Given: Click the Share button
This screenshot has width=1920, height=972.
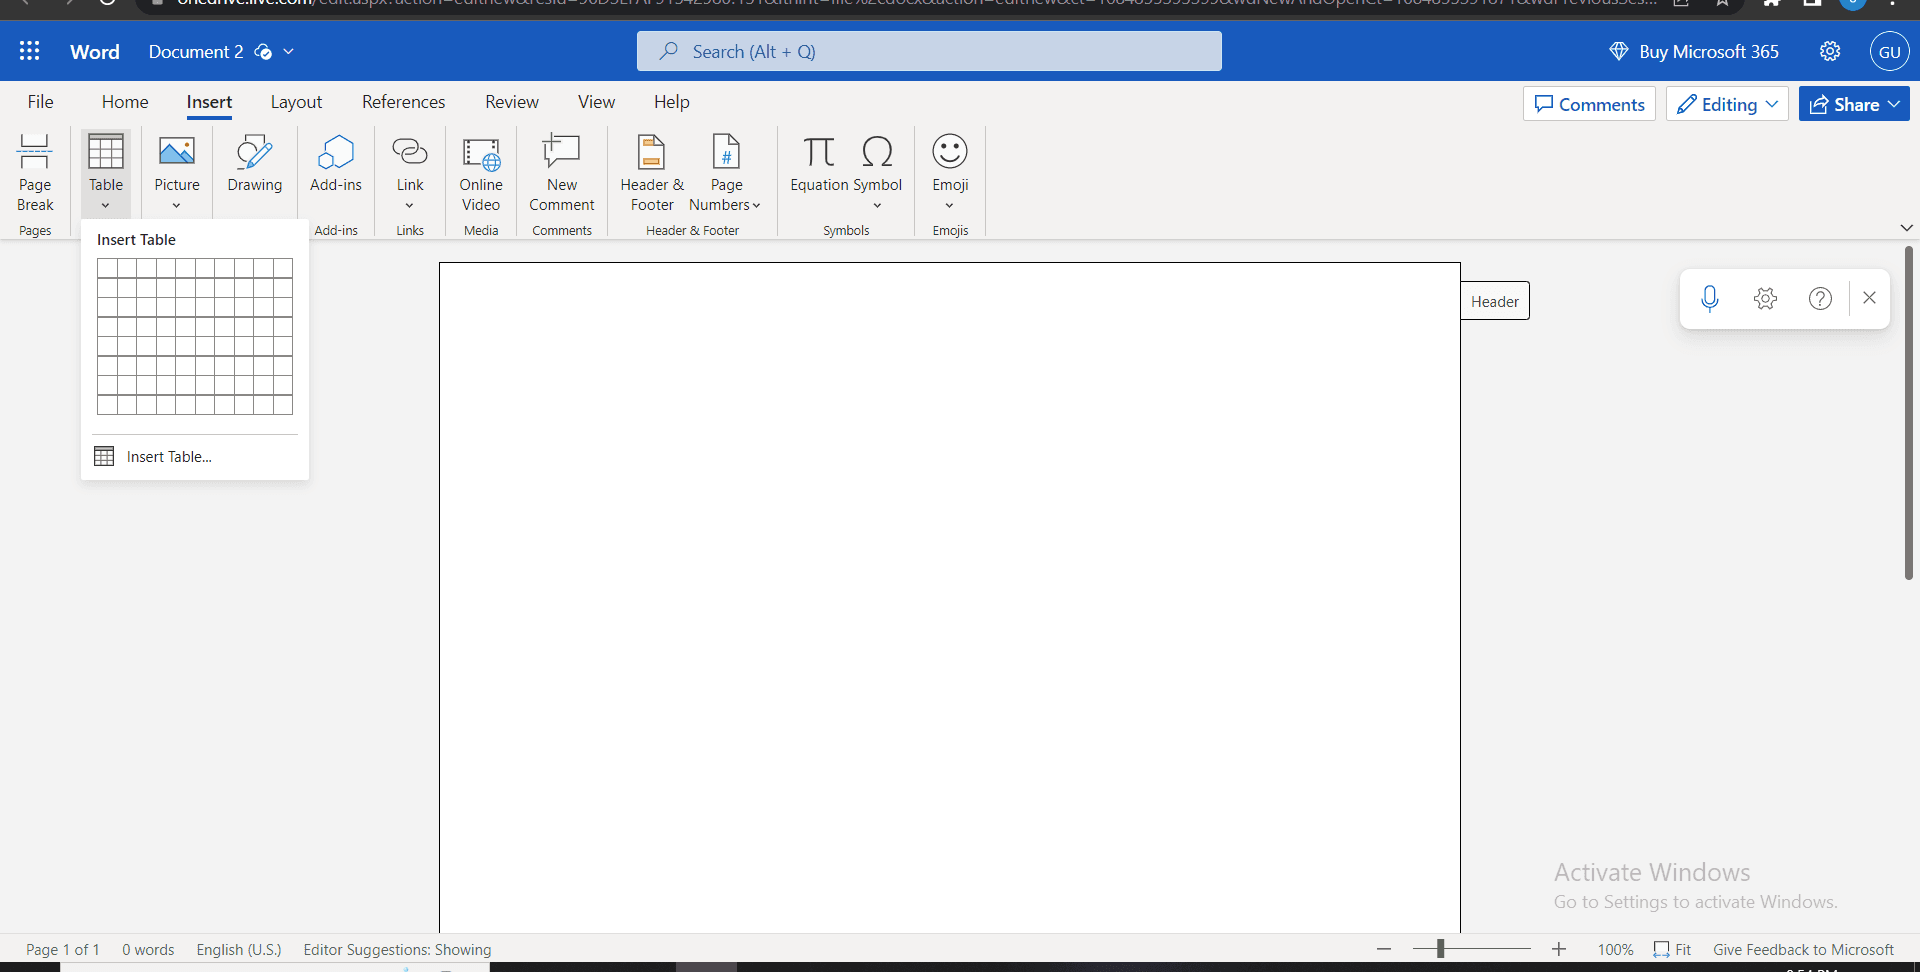Looking at the screenshot, I should click(x=1853, y=103).
